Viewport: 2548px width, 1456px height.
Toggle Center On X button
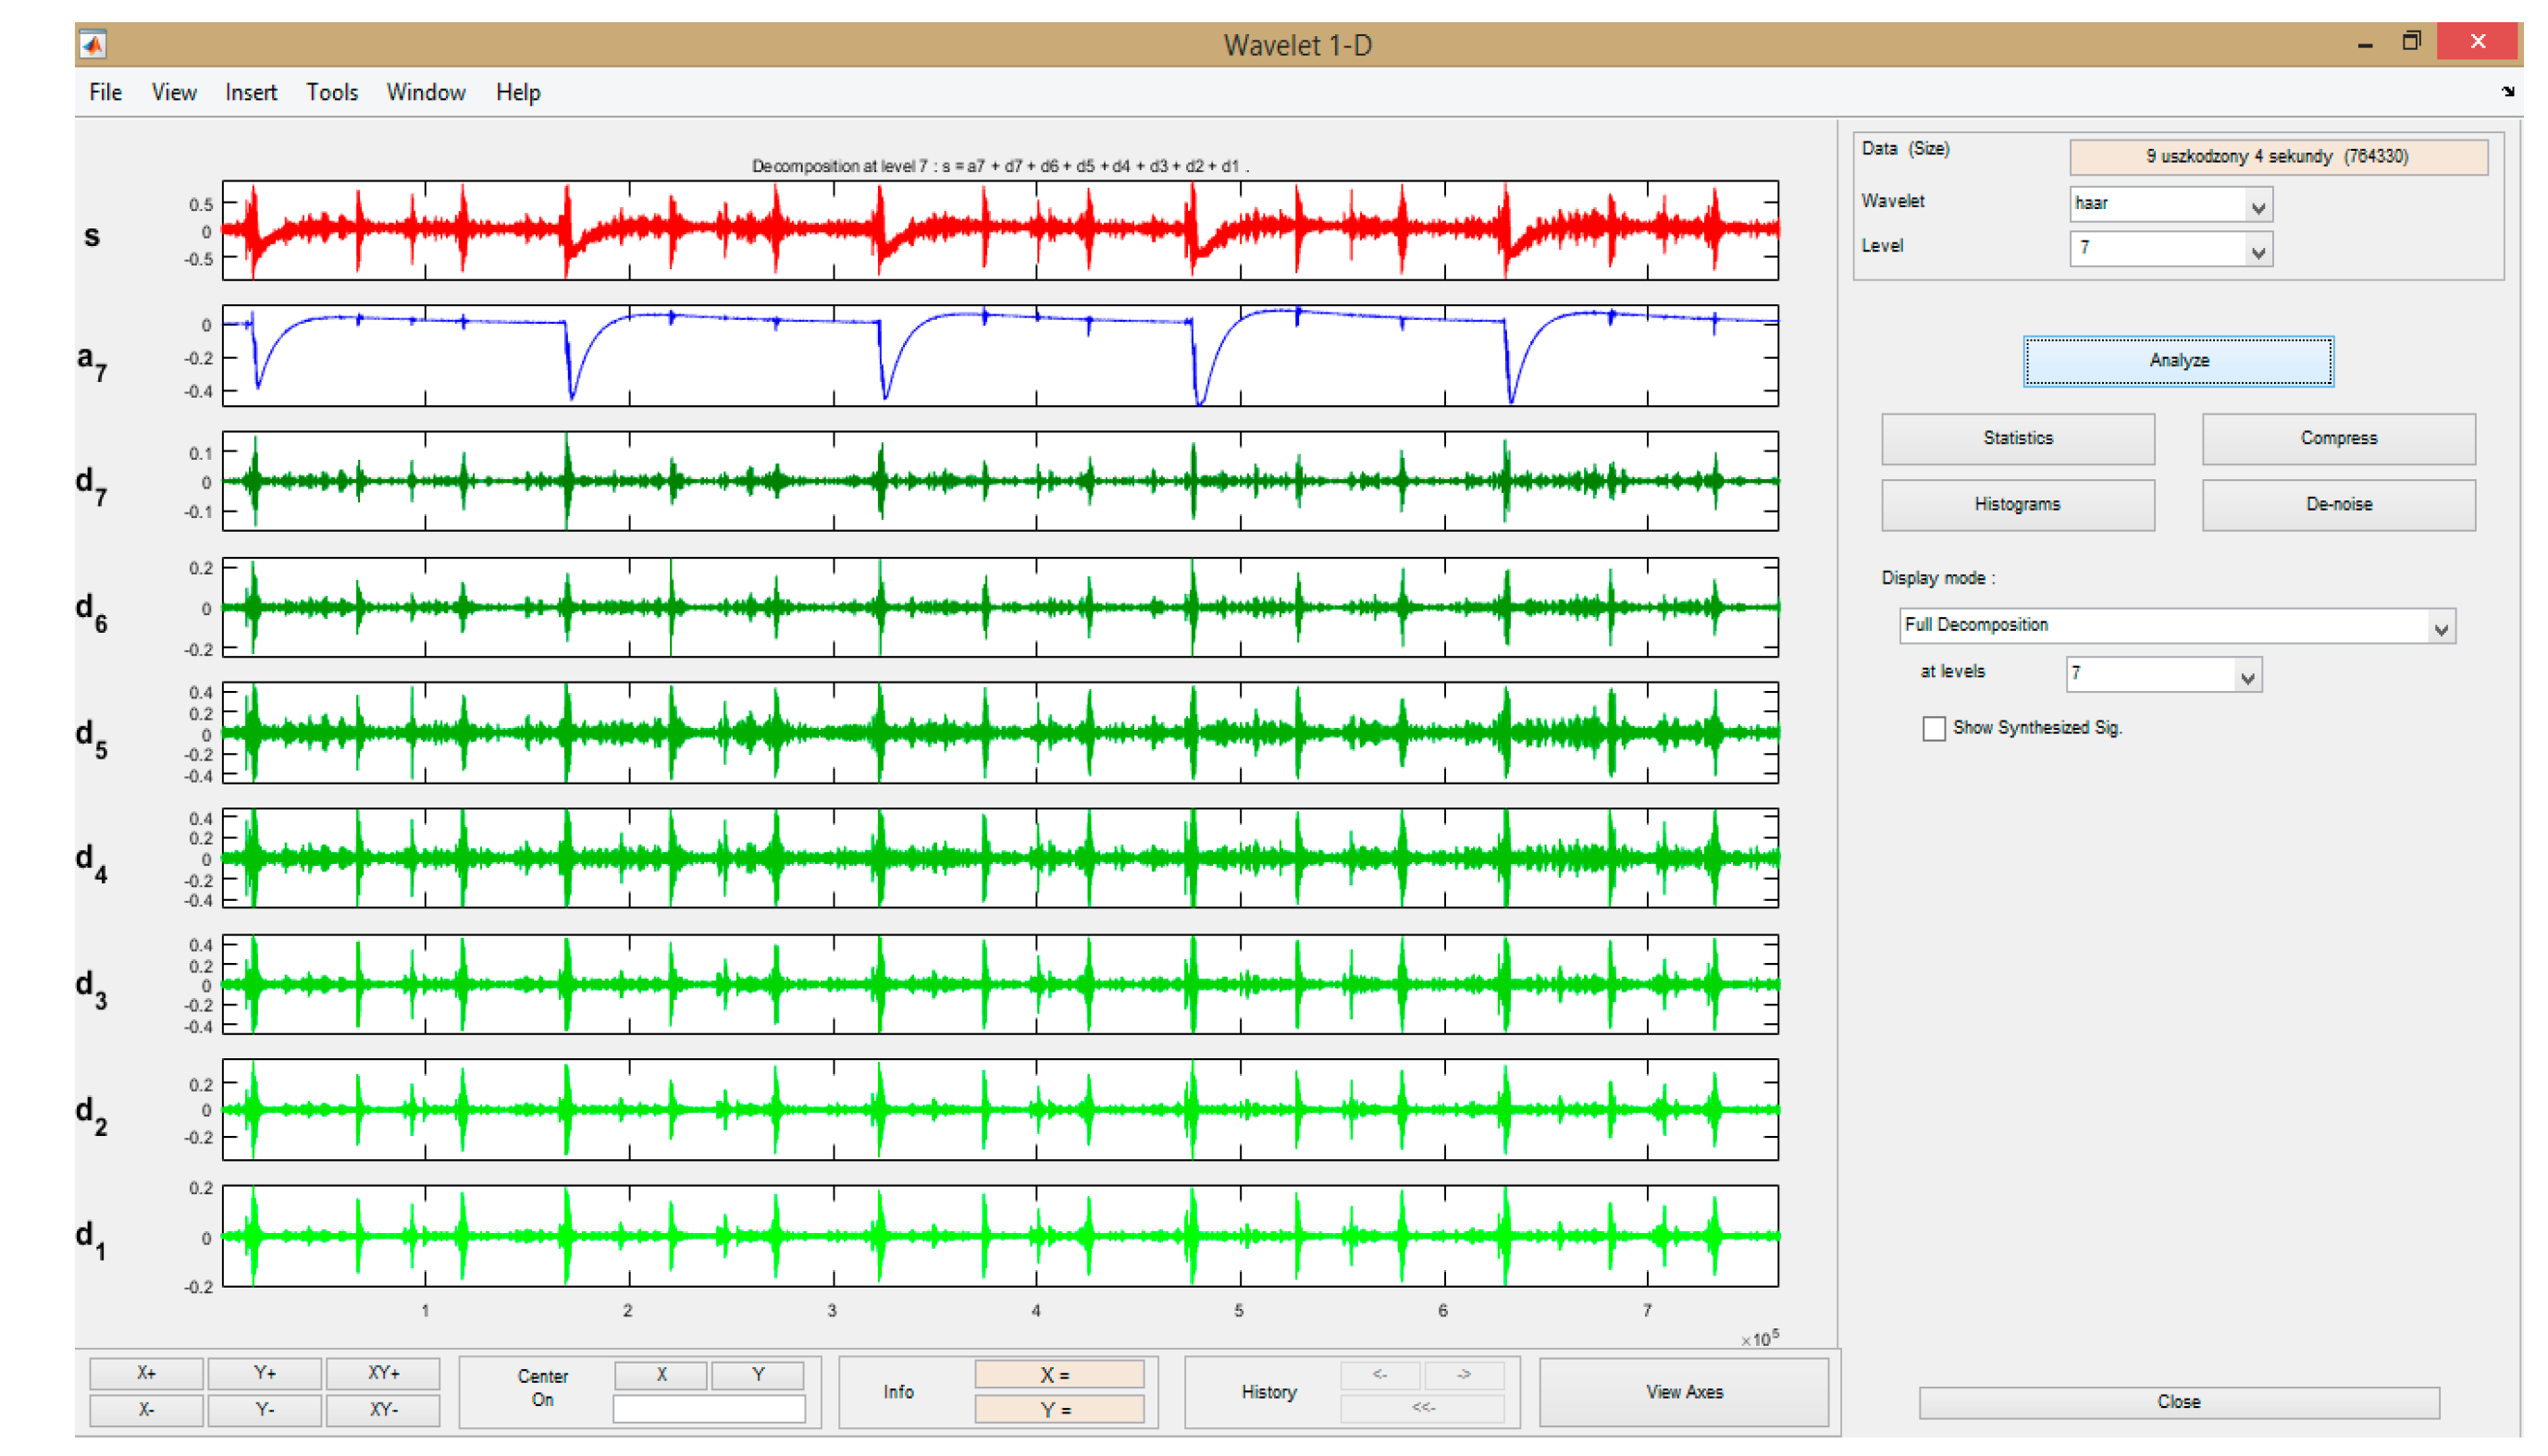[x=661, y=1375]
